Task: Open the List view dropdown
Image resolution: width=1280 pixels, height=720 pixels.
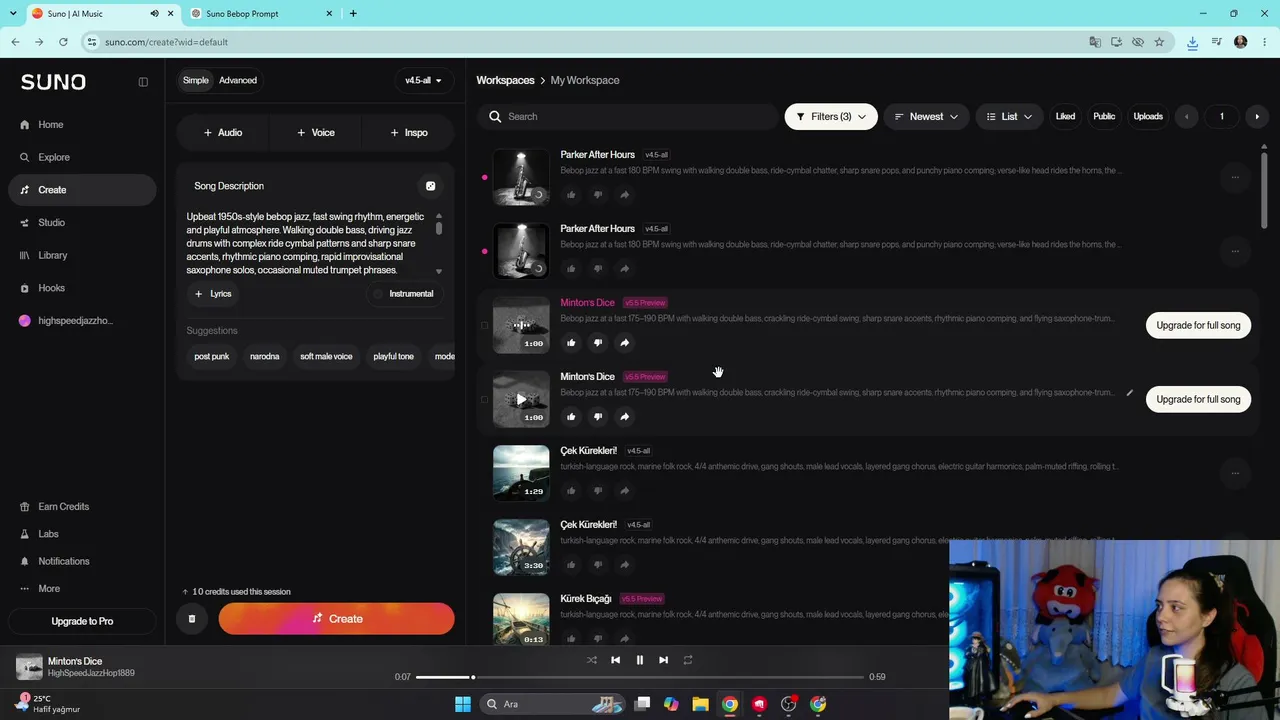Action: pos(1009,117)
